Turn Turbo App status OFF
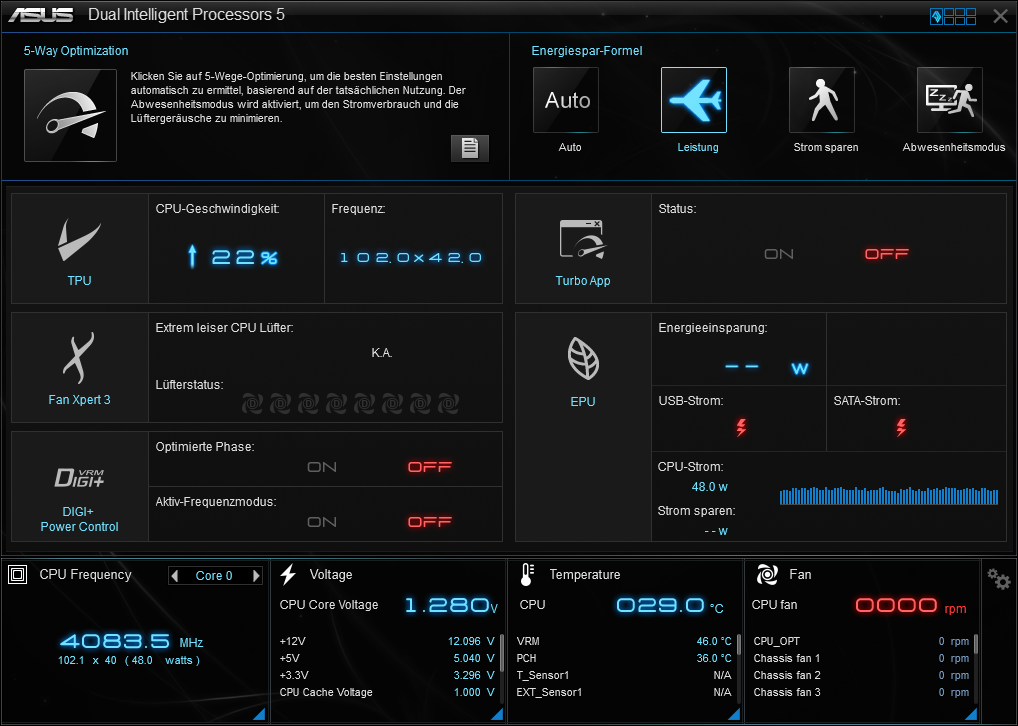Image resolution: width=1018 pixels, height=726 pixels. pyautogui.click(x=886, y=254)
